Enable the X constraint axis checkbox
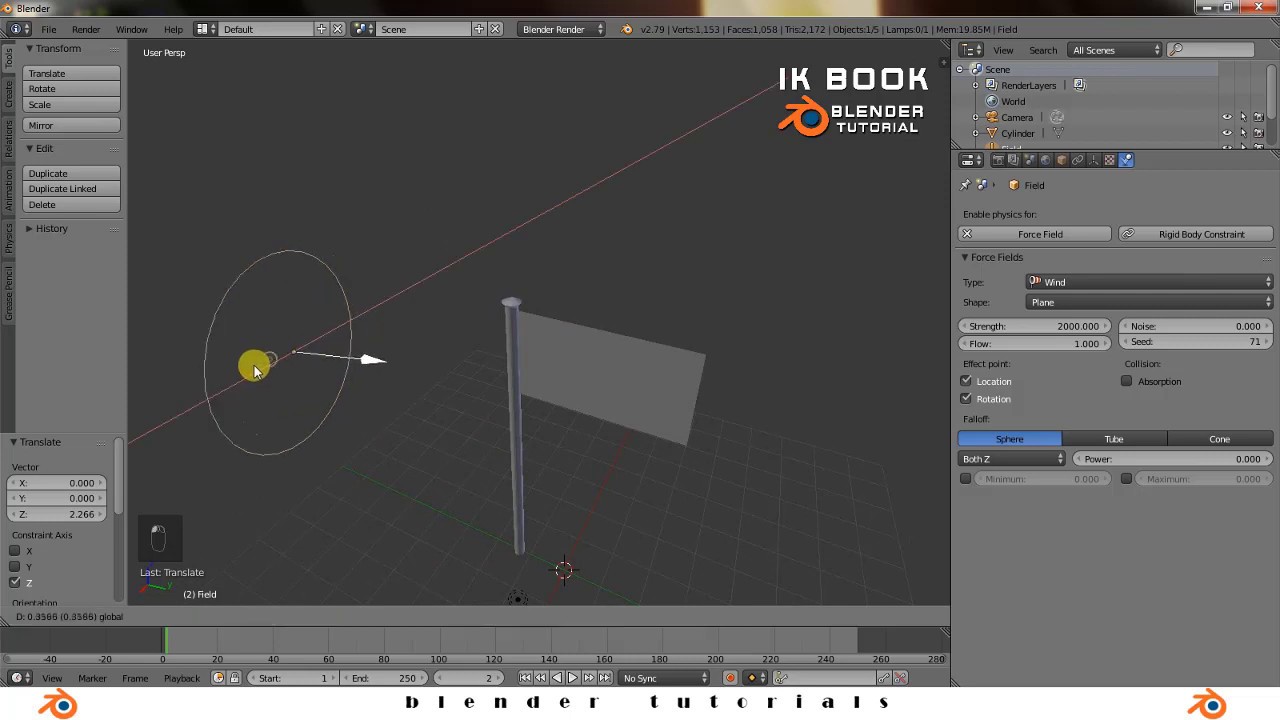 15,551
